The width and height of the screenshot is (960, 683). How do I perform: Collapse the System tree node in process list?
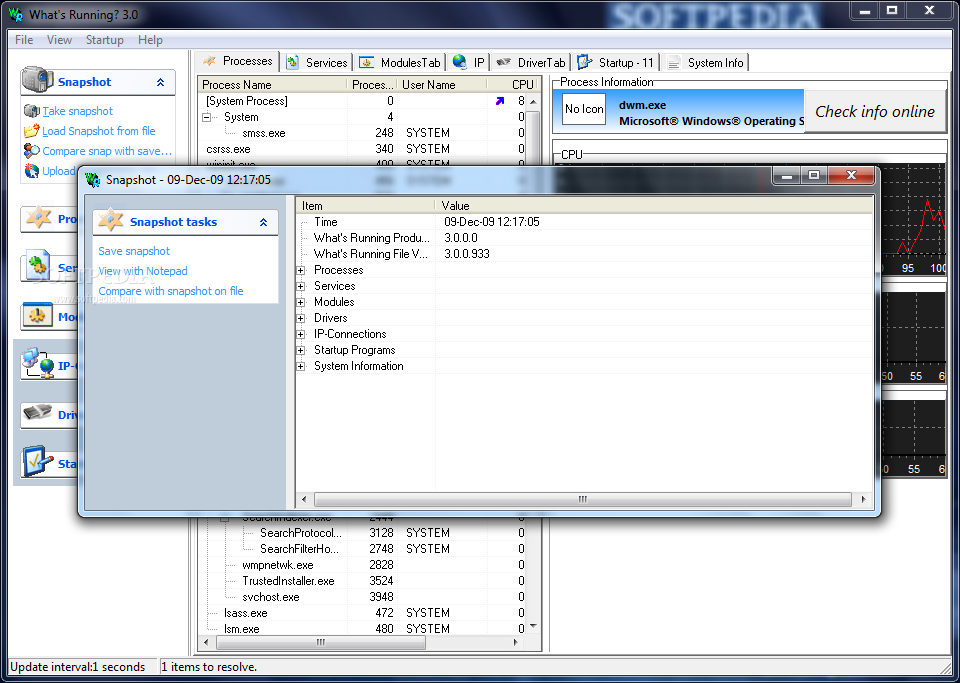pyautogui.click(x=207, y=117)
